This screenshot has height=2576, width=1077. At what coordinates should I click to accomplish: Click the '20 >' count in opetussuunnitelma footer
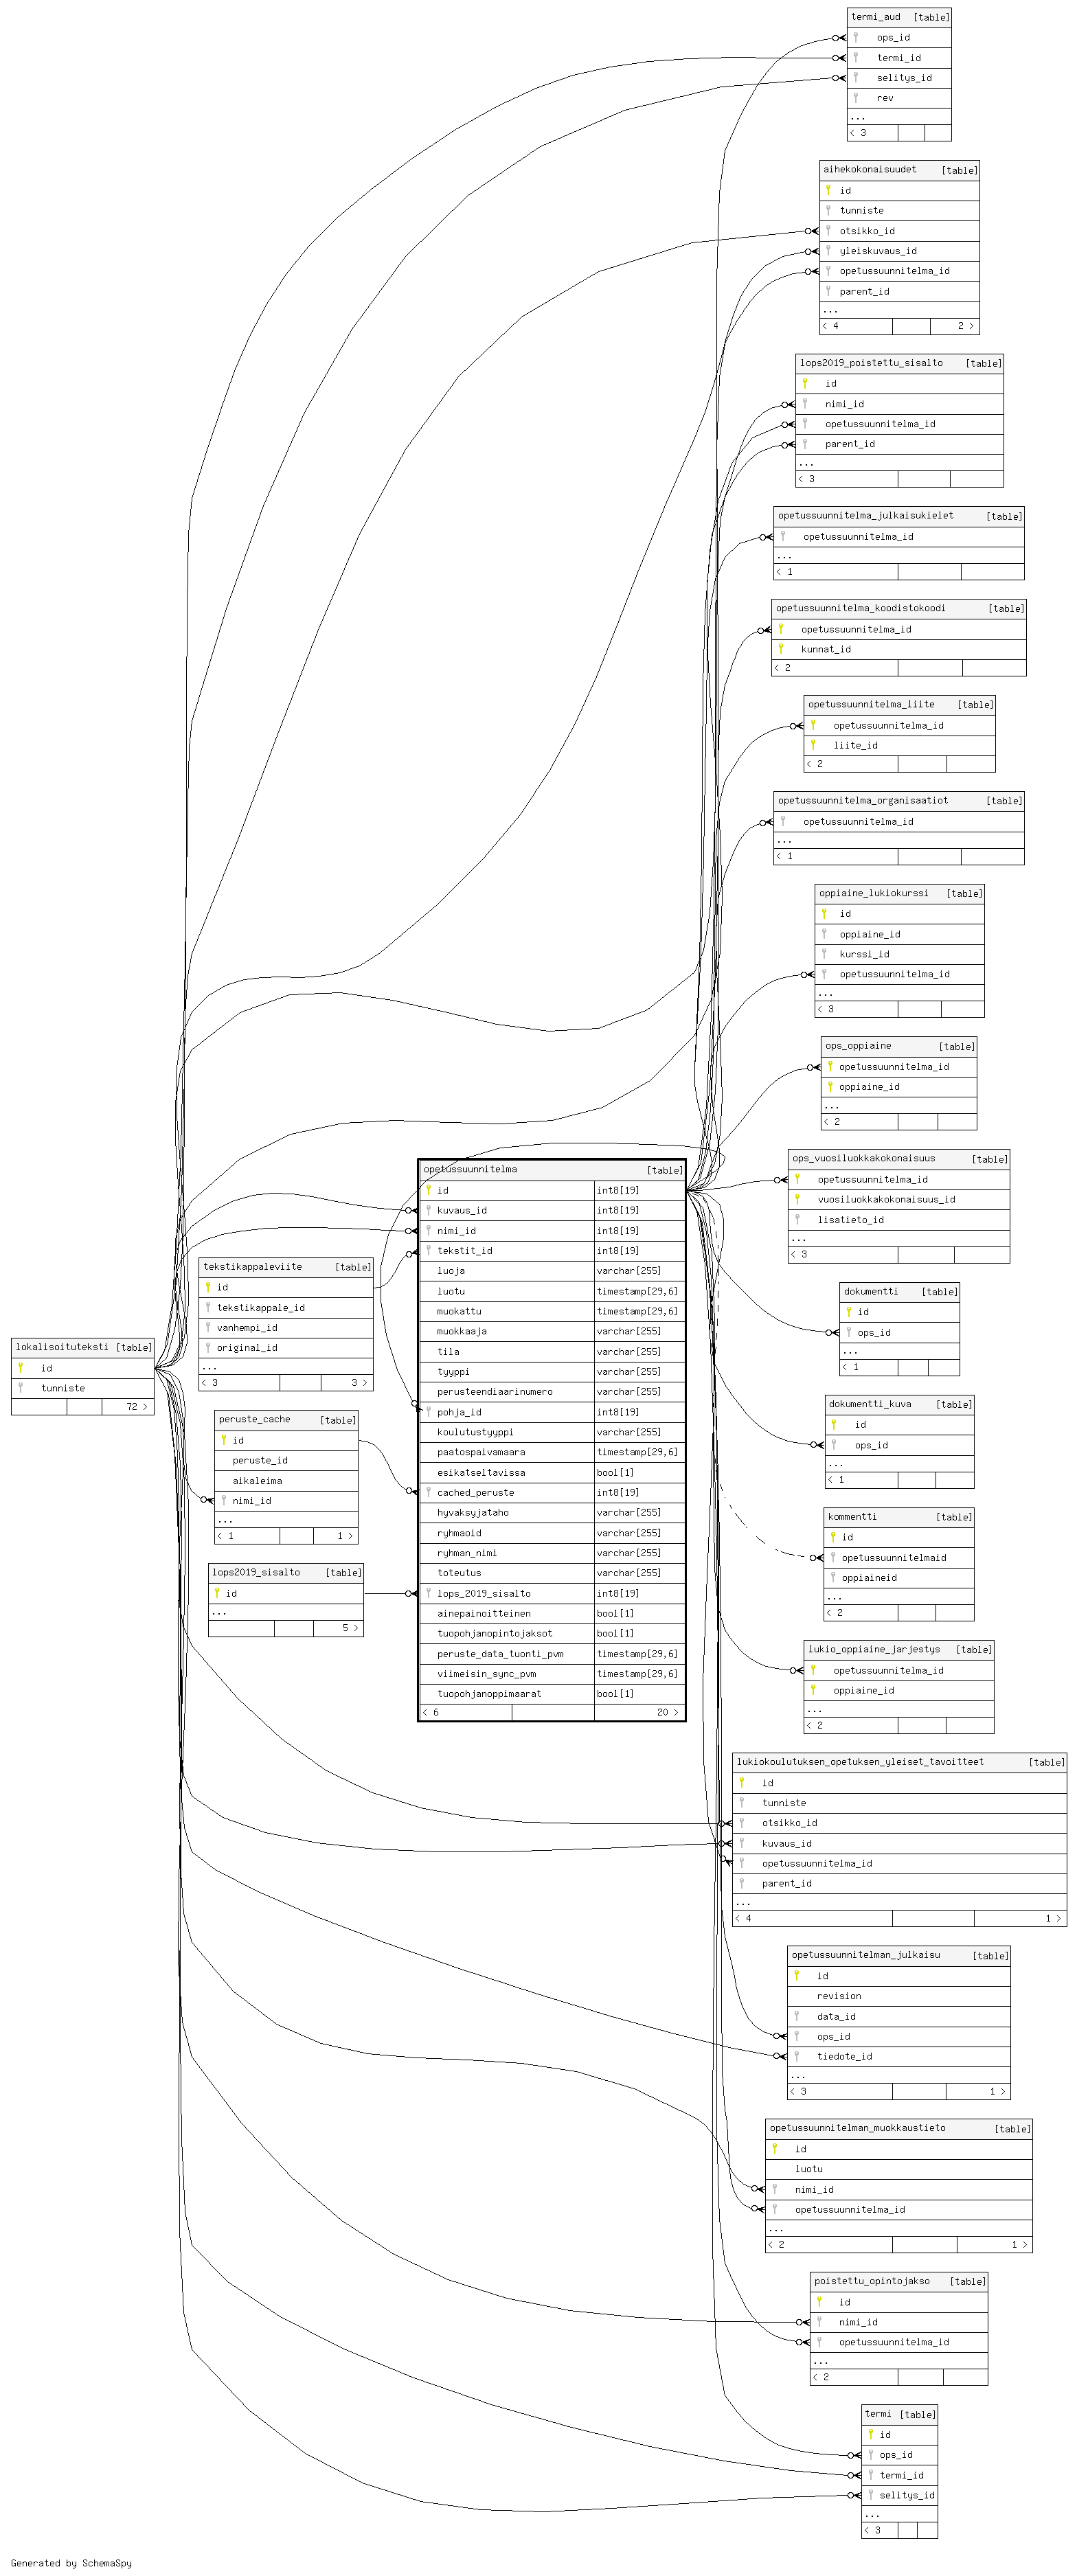tap(667, 1713)
